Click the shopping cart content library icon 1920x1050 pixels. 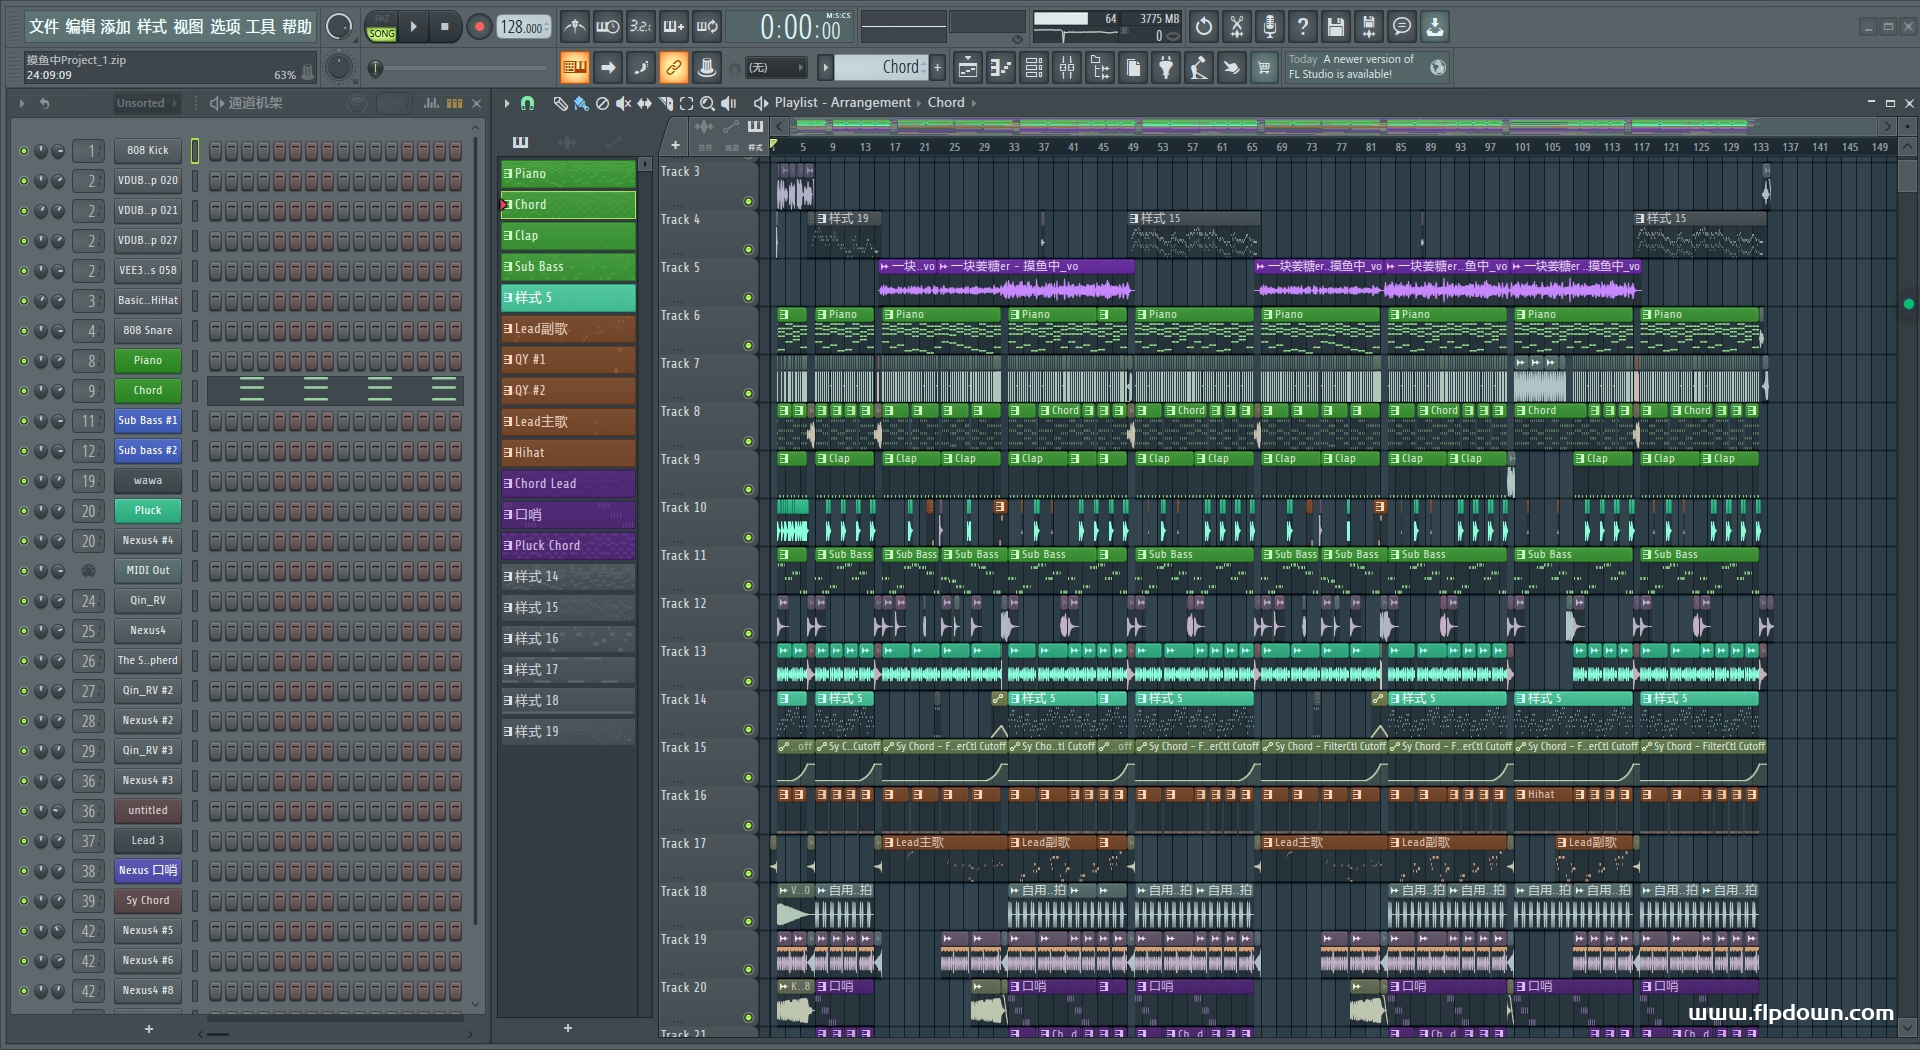[1265, 68]
